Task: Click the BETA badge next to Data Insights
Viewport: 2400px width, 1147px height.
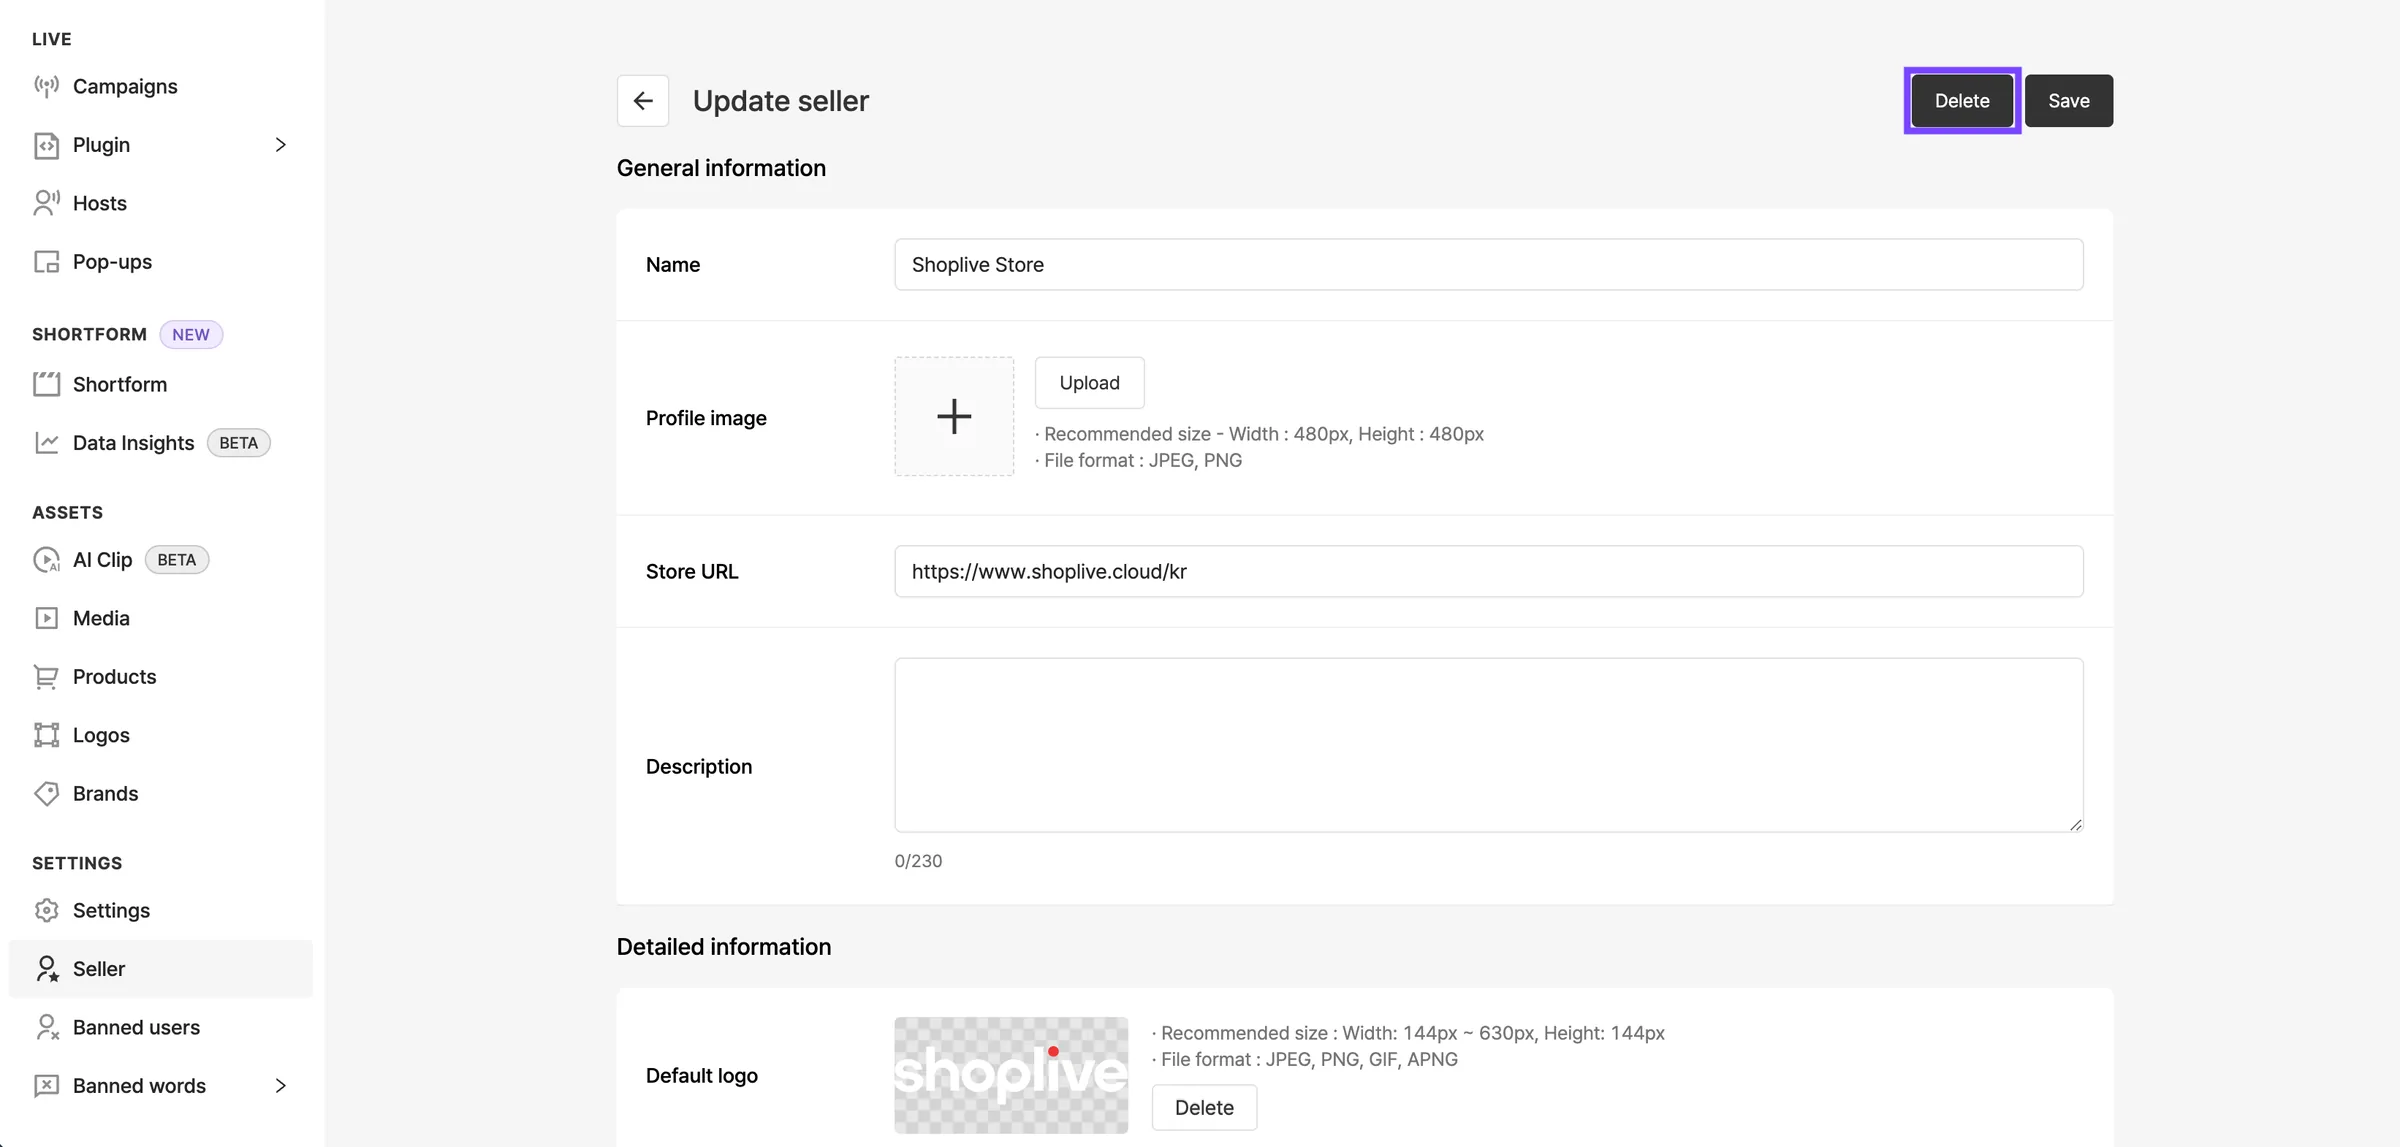Action: pyautogui.click(x=239, y=443)
